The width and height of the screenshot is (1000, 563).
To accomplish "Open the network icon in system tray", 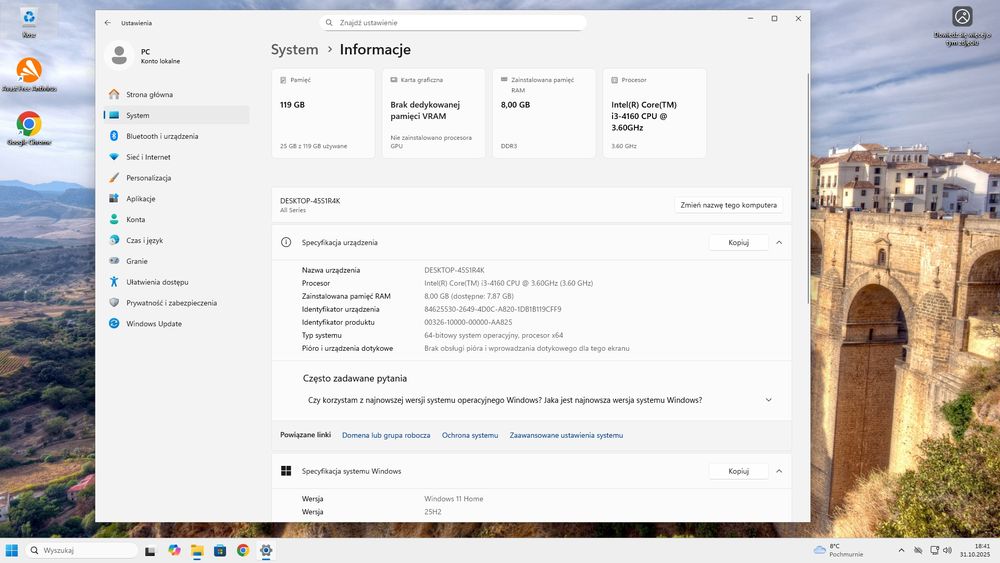I will (x=934, y=550).
